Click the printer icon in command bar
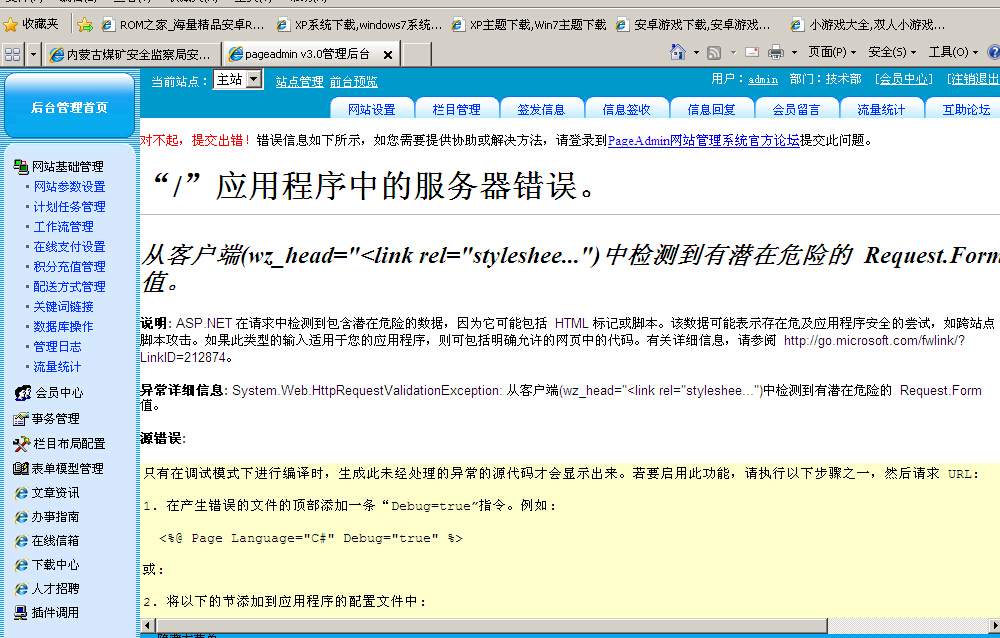The width and height of the screenshot is (1000, 638). point(775,52)
